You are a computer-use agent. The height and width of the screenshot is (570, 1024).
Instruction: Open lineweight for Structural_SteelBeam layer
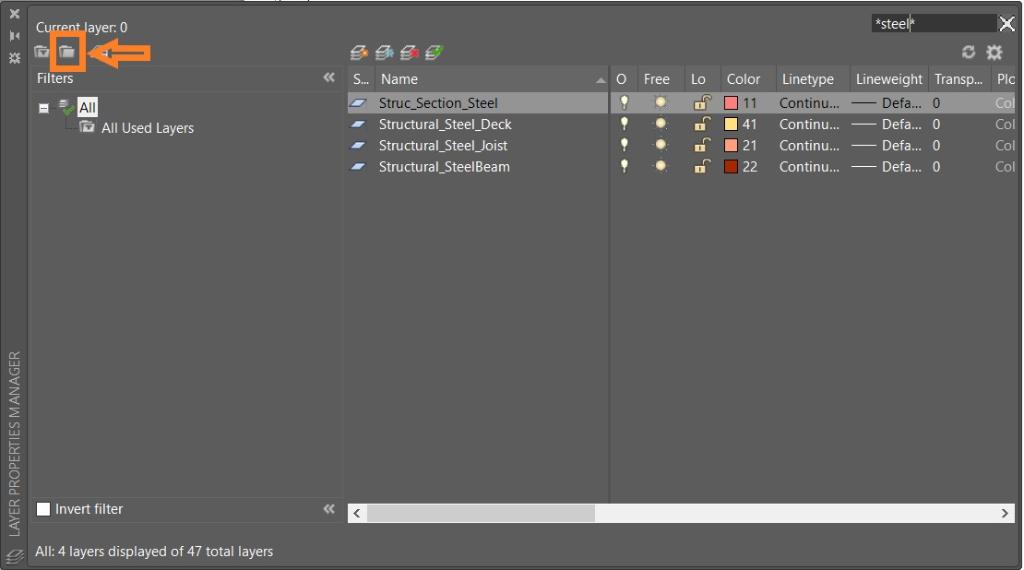(x=888, y=166)
